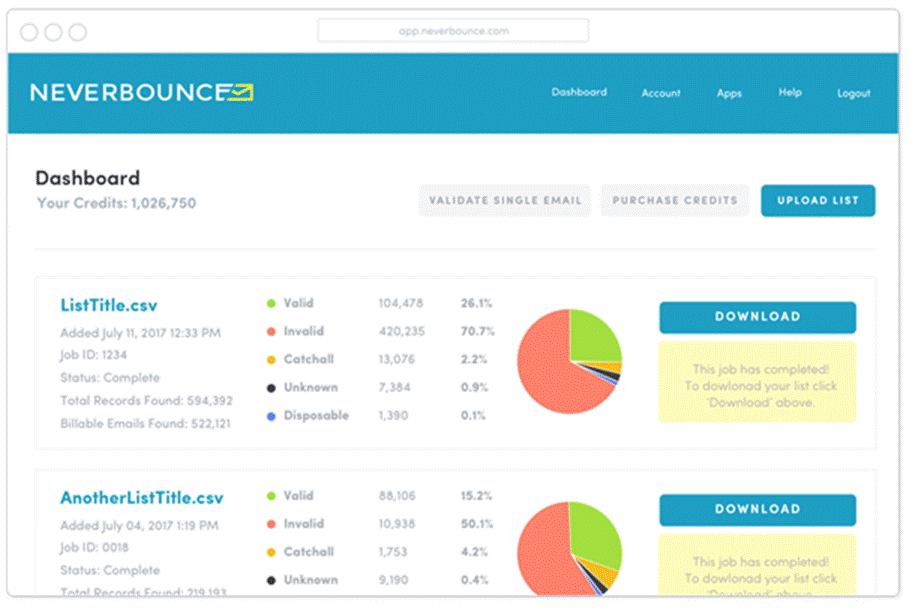Click the ListTitle.csv pie chart
The width and height of the screenshot is (909, 612).
pos(569,361)
